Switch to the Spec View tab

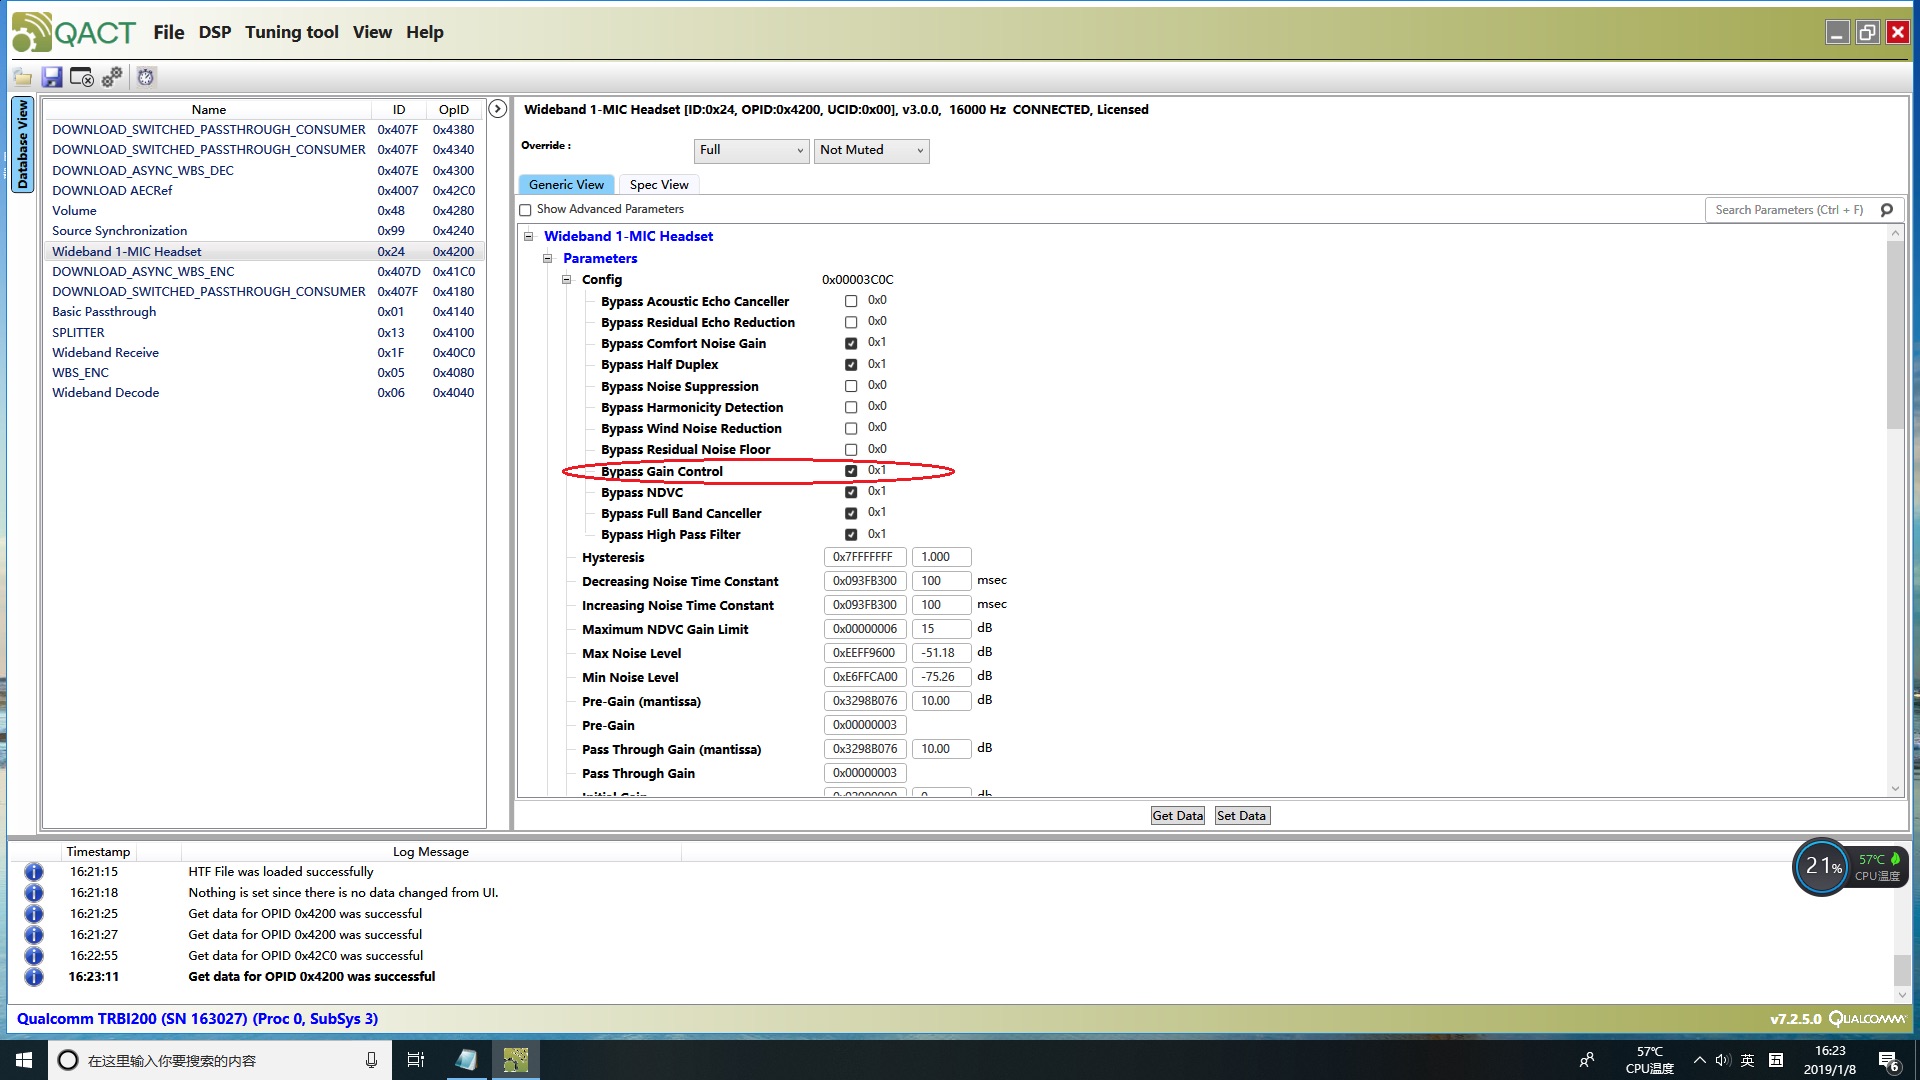pos(659,185)
